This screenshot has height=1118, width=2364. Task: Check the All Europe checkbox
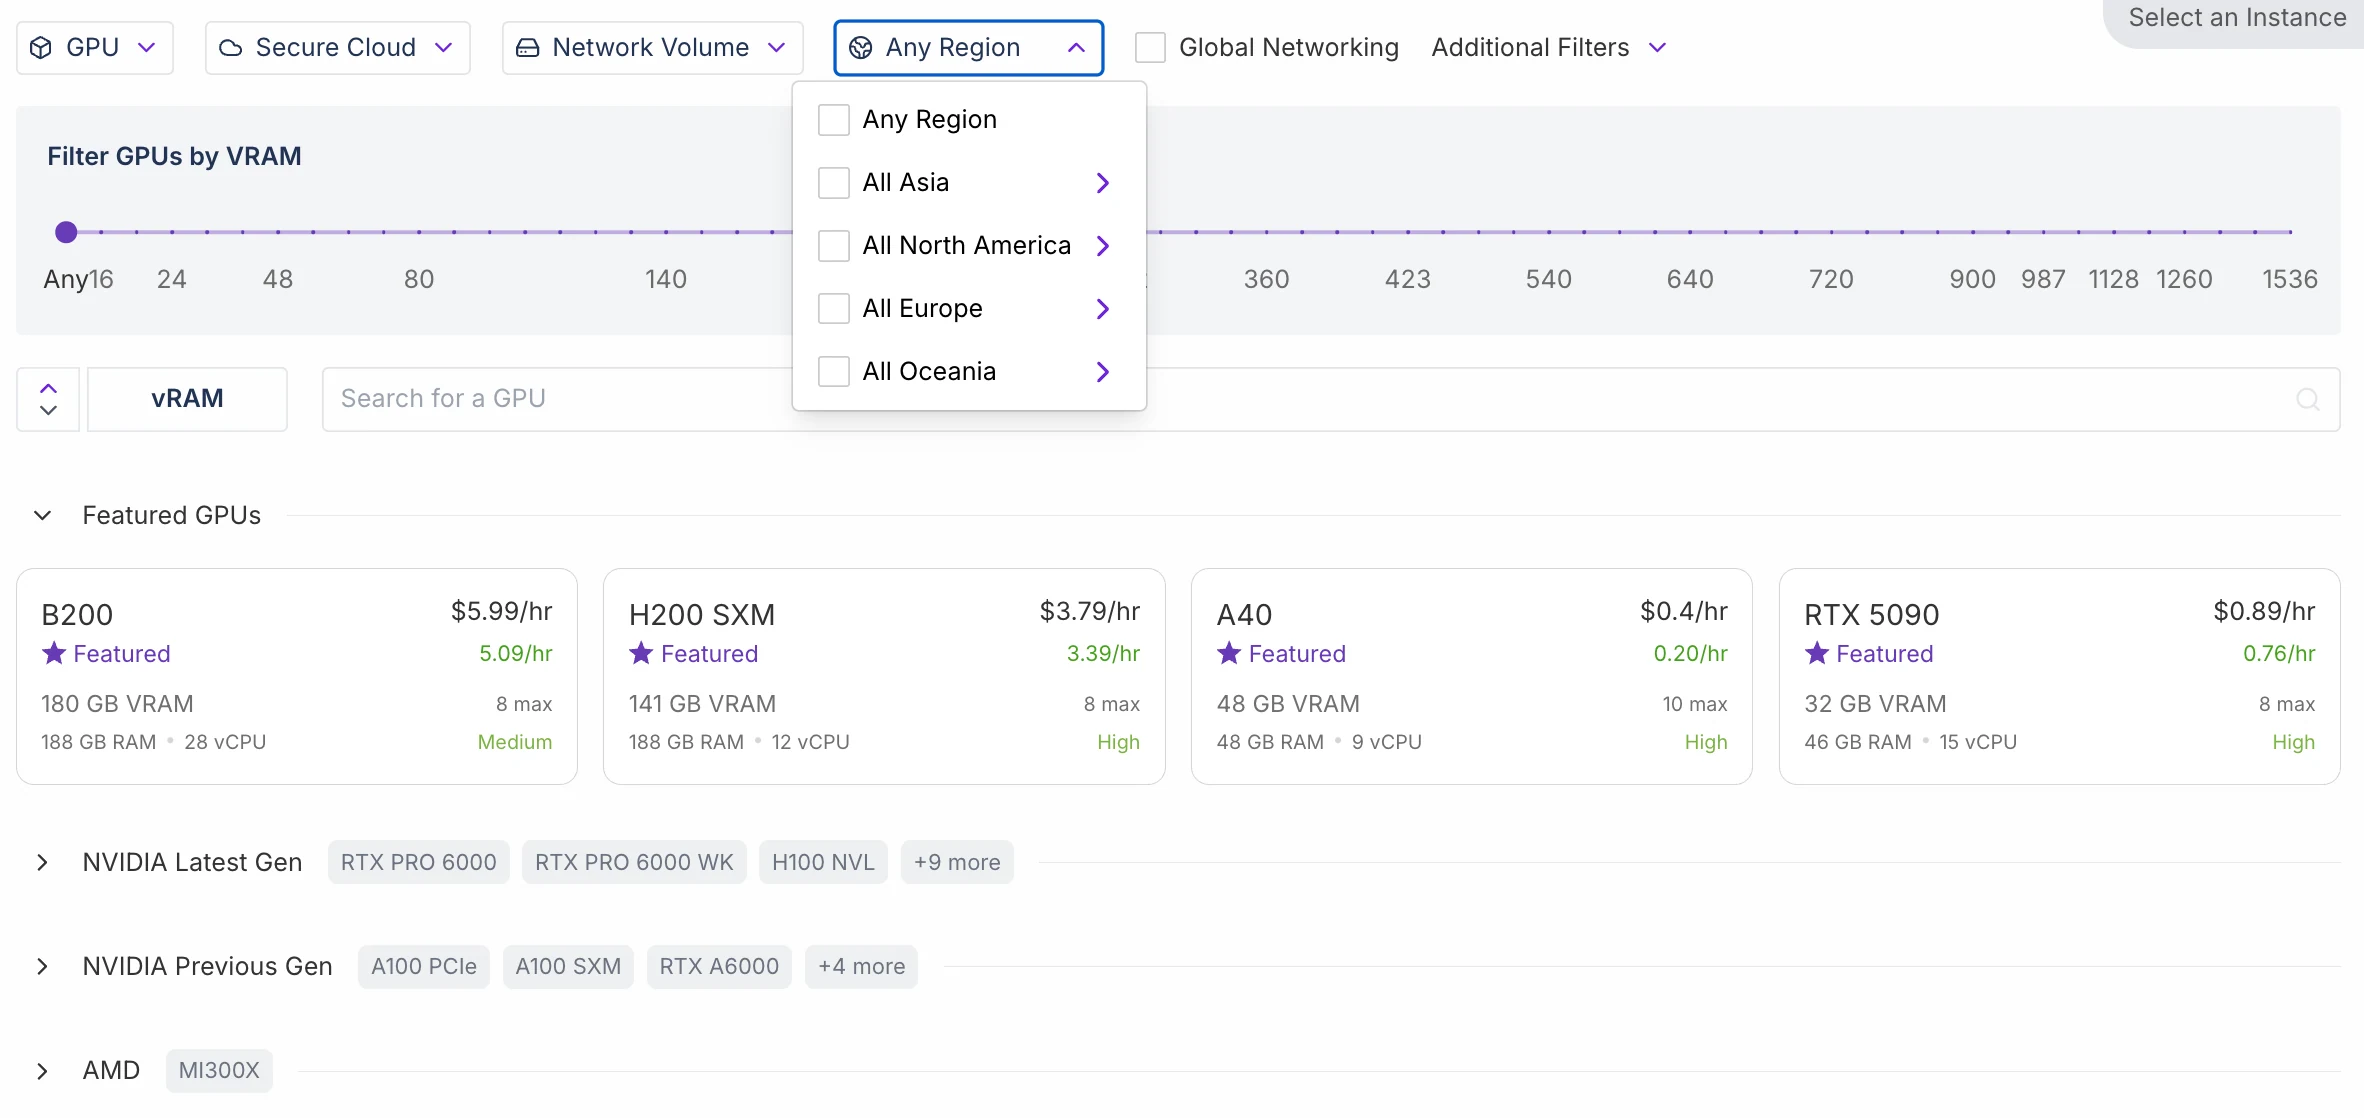834,309
